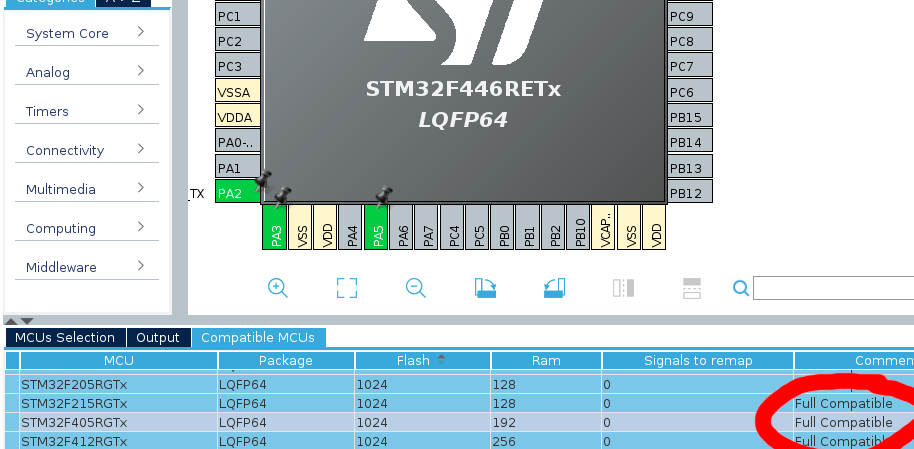Click the Signals to remap column header
The width and height of the screenshot is (914, 449).
(x=698, y=360)
